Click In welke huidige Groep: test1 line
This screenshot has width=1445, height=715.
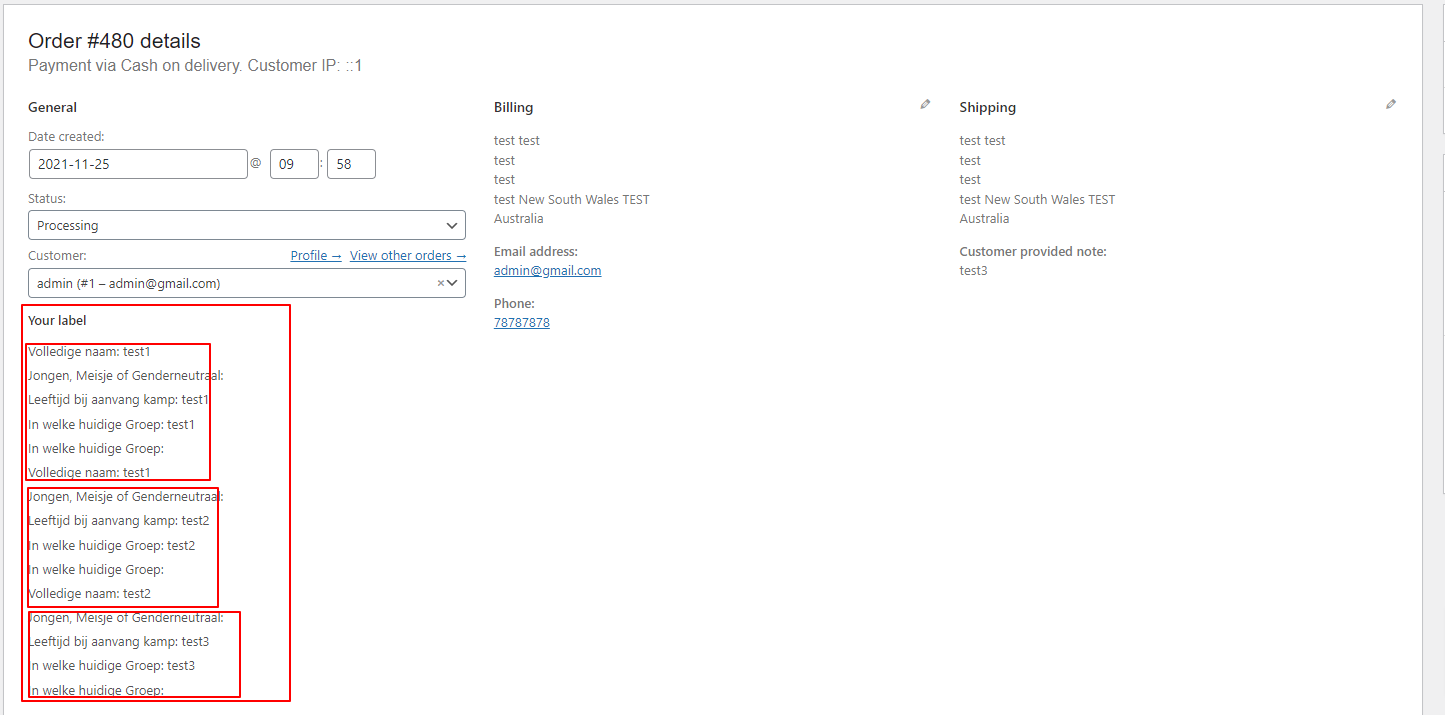(x=111, y=425)
